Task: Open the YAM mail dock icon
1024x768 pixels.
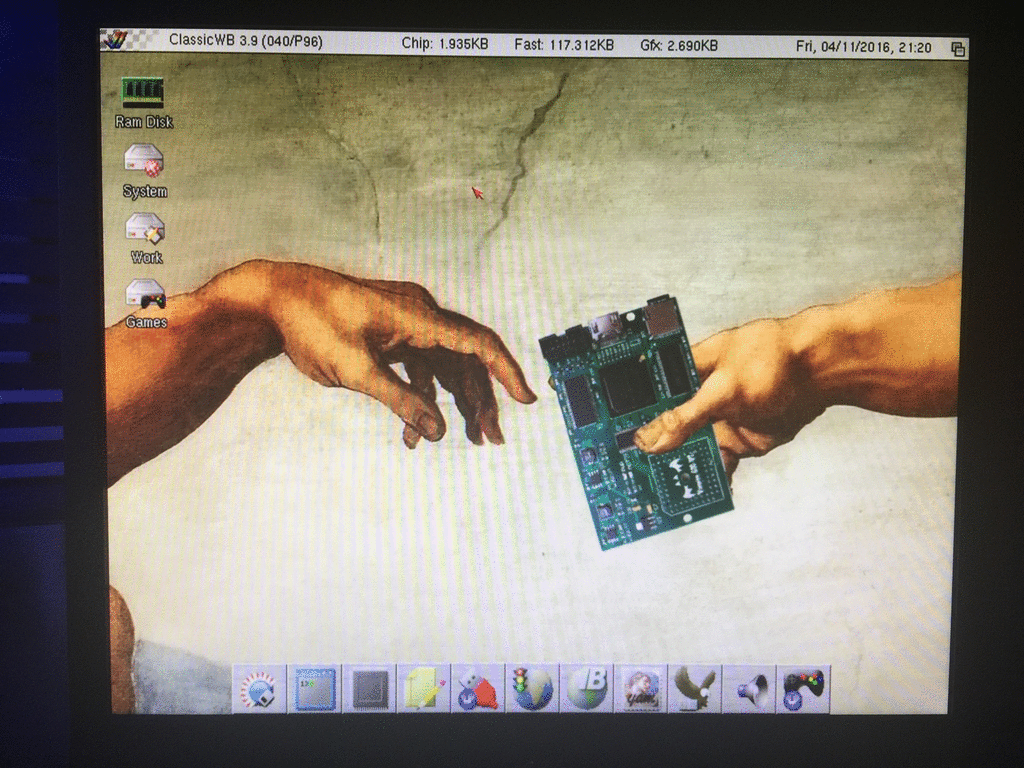Action: coord(641,689)
